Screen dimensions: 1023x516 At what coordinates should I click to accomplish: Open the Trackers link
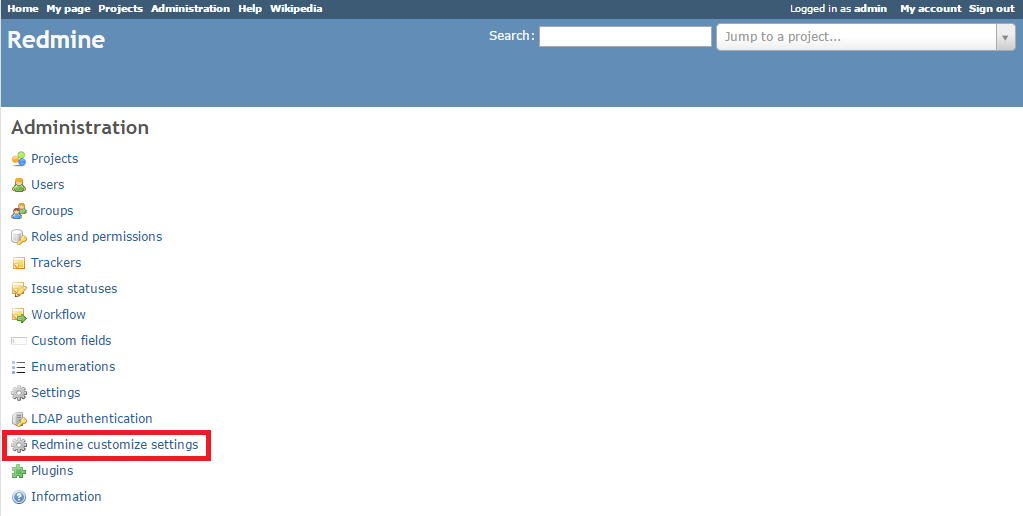pyautogui.click(x=56, y=262)
